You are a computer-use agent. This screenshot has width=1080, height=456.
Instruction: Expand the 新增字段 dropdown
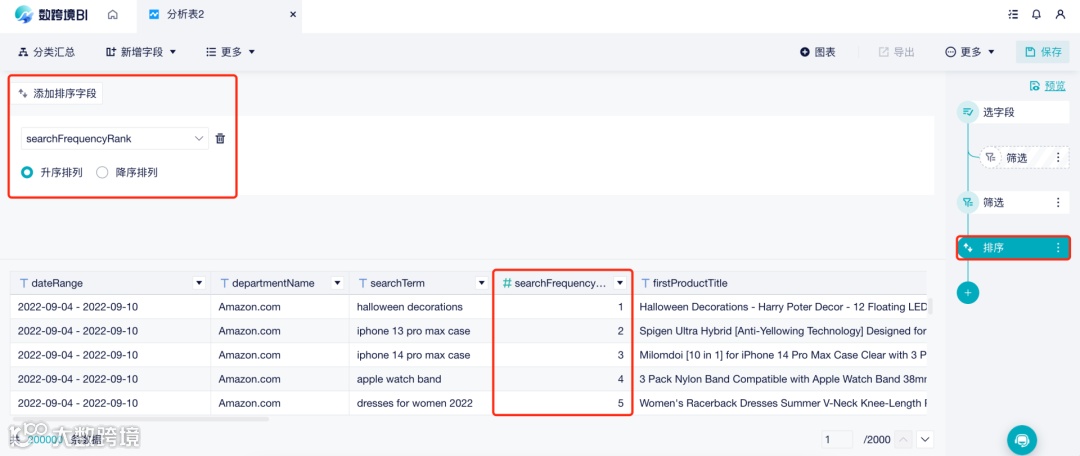click(141, 52)
